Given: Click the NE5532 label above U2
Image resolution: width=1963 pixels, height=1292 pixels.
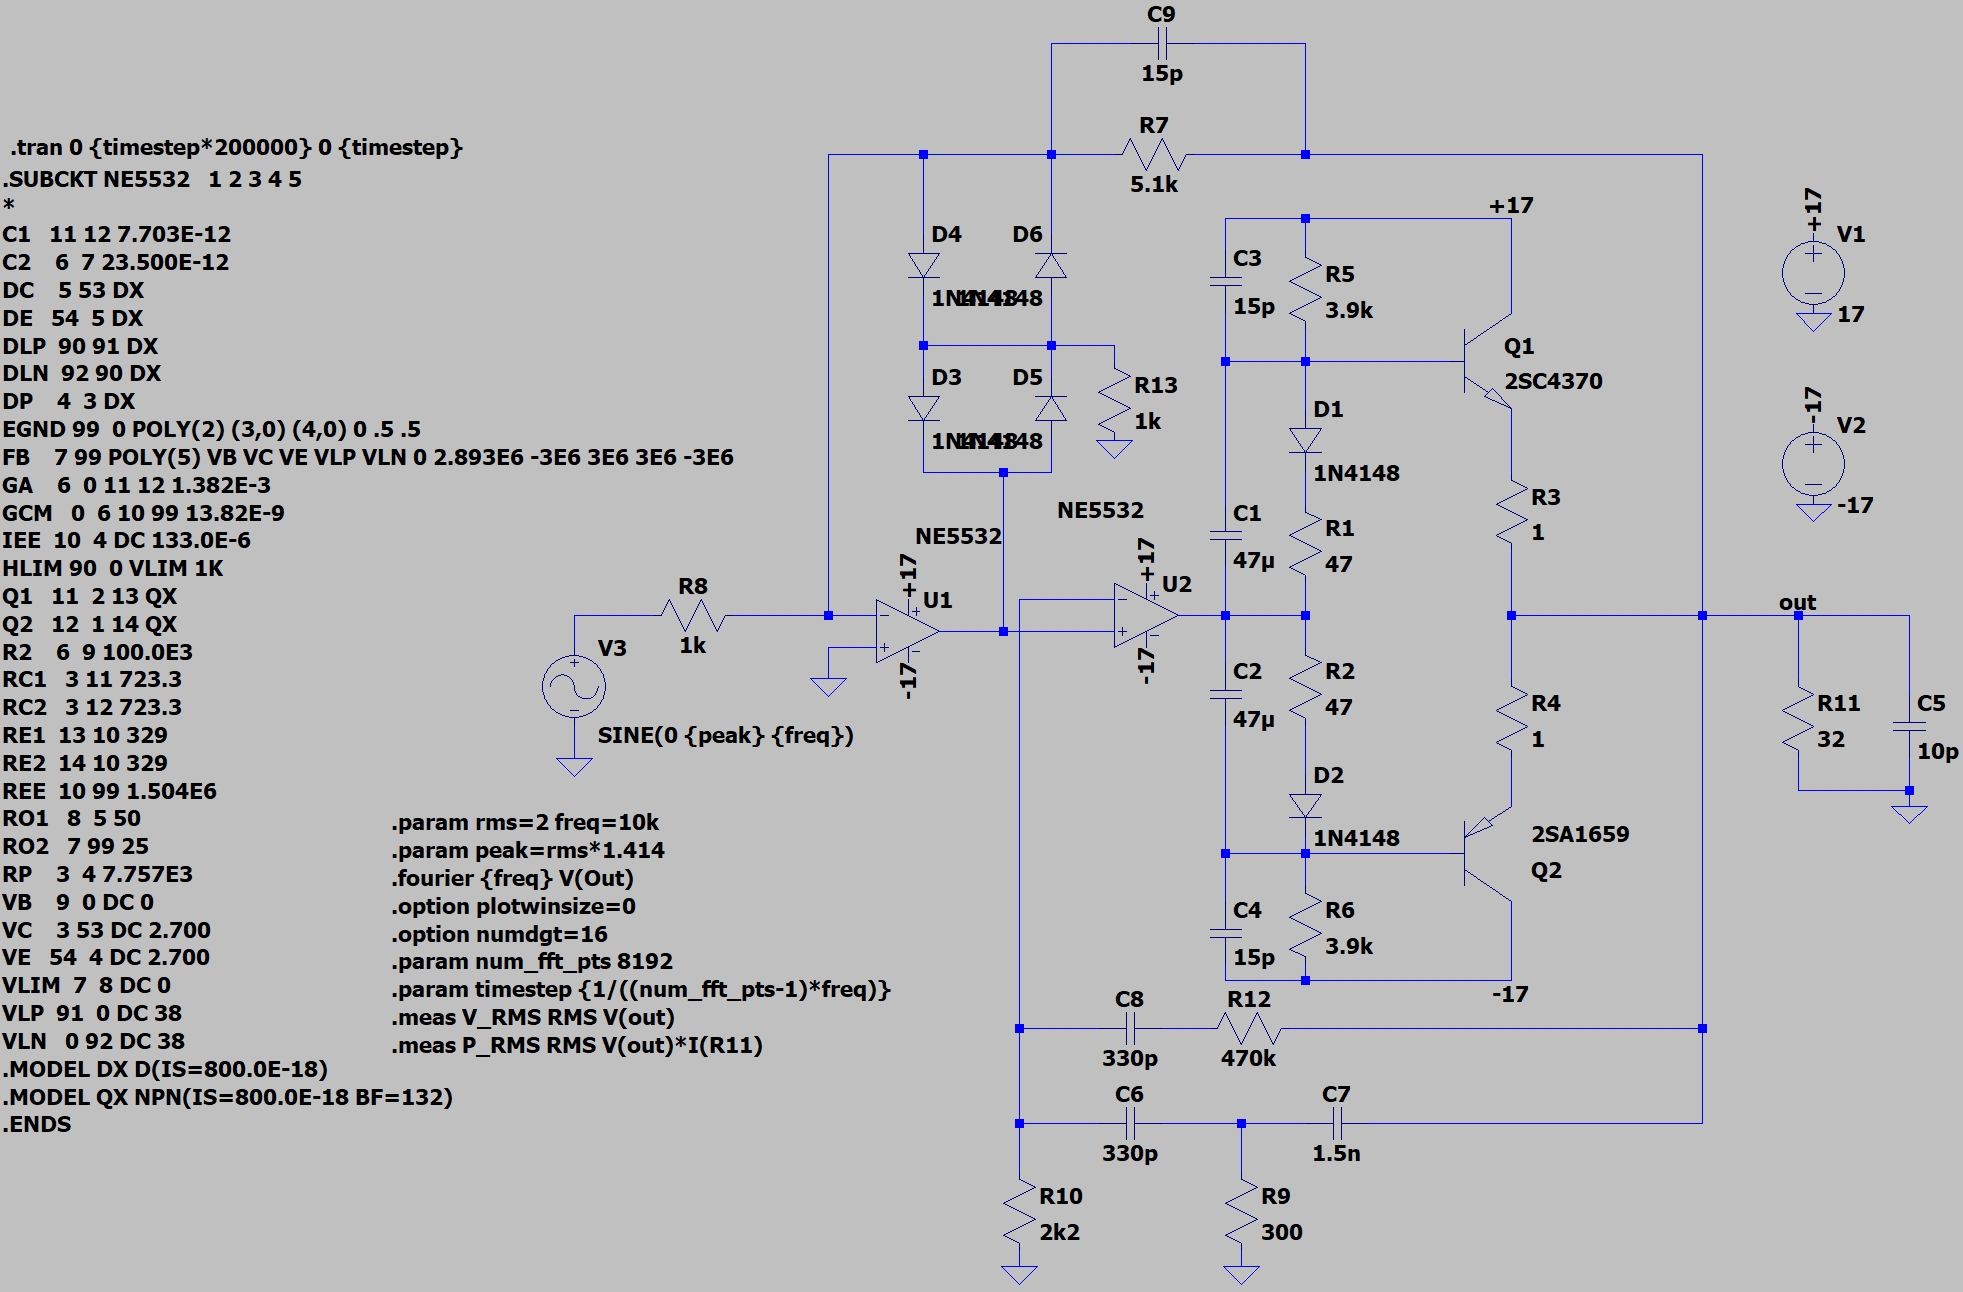Looking at the screenshot, I should click(x=1100, y=510).
